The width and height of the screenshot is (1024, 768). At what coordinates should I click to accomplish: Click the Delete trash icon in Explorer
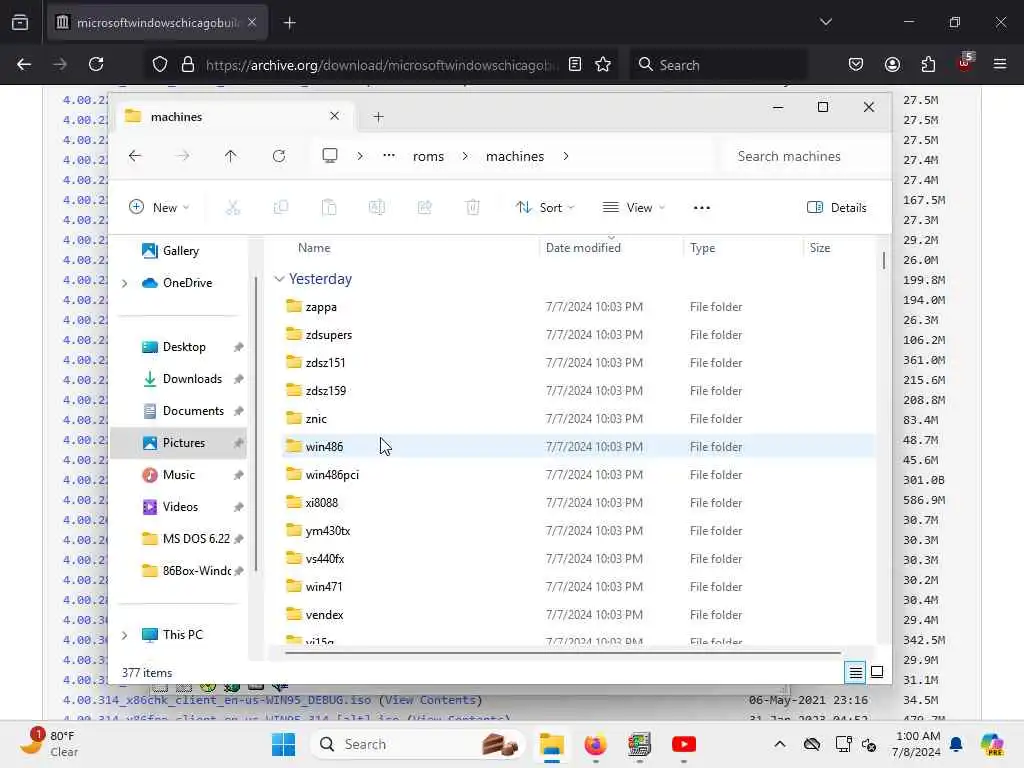(473, 208)
